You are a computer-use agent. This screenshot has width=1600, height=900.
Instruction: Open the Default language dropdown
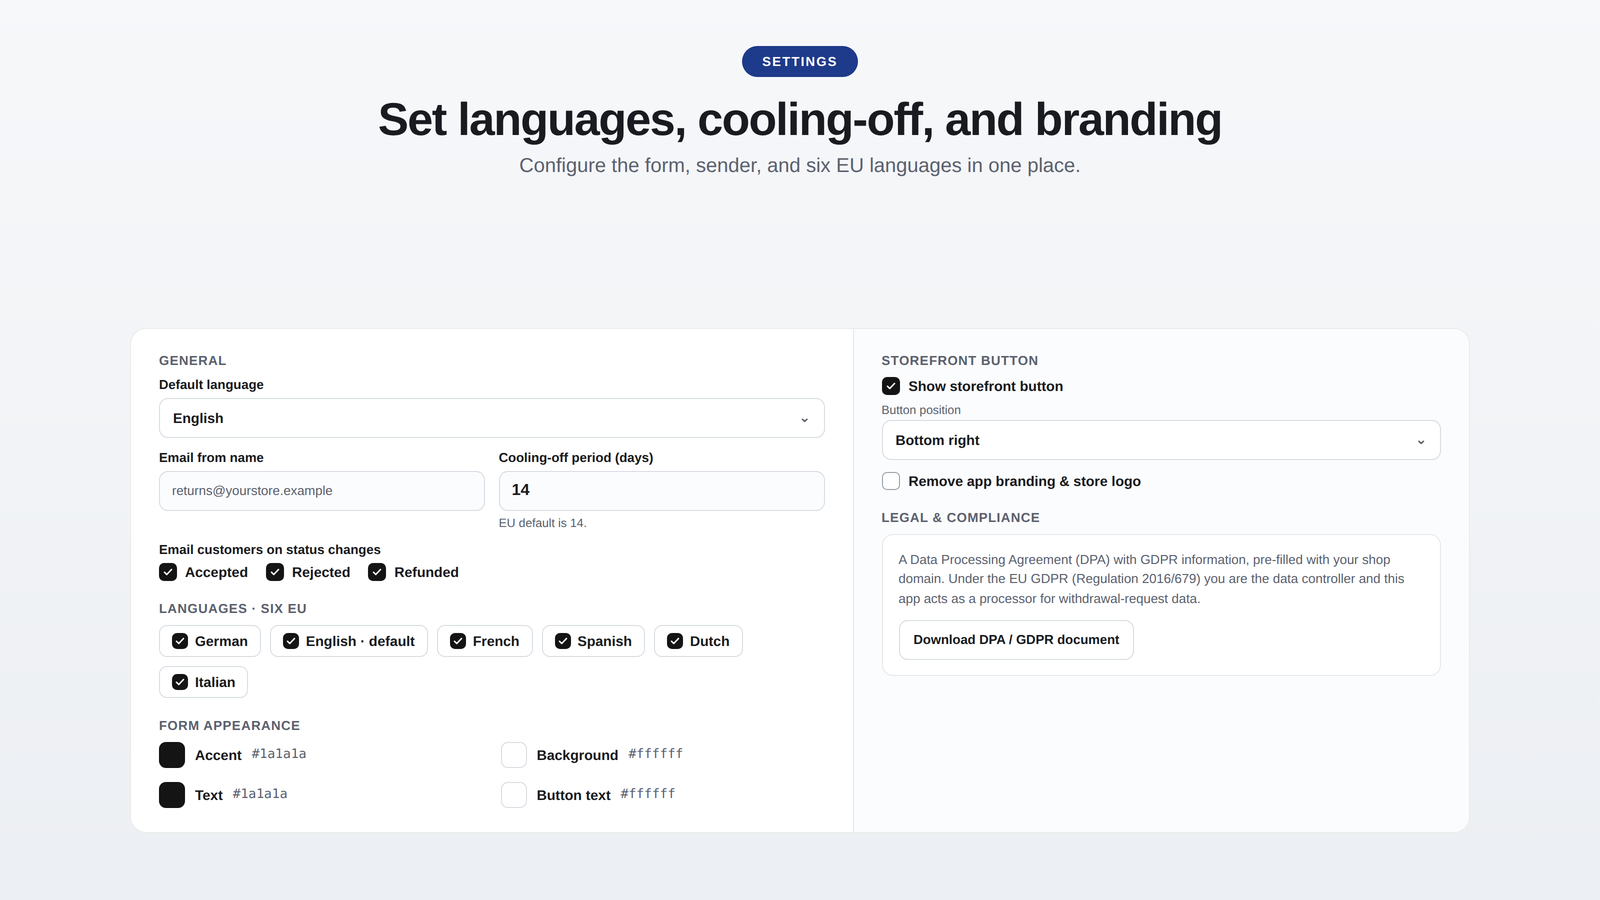tap(492, 418)
